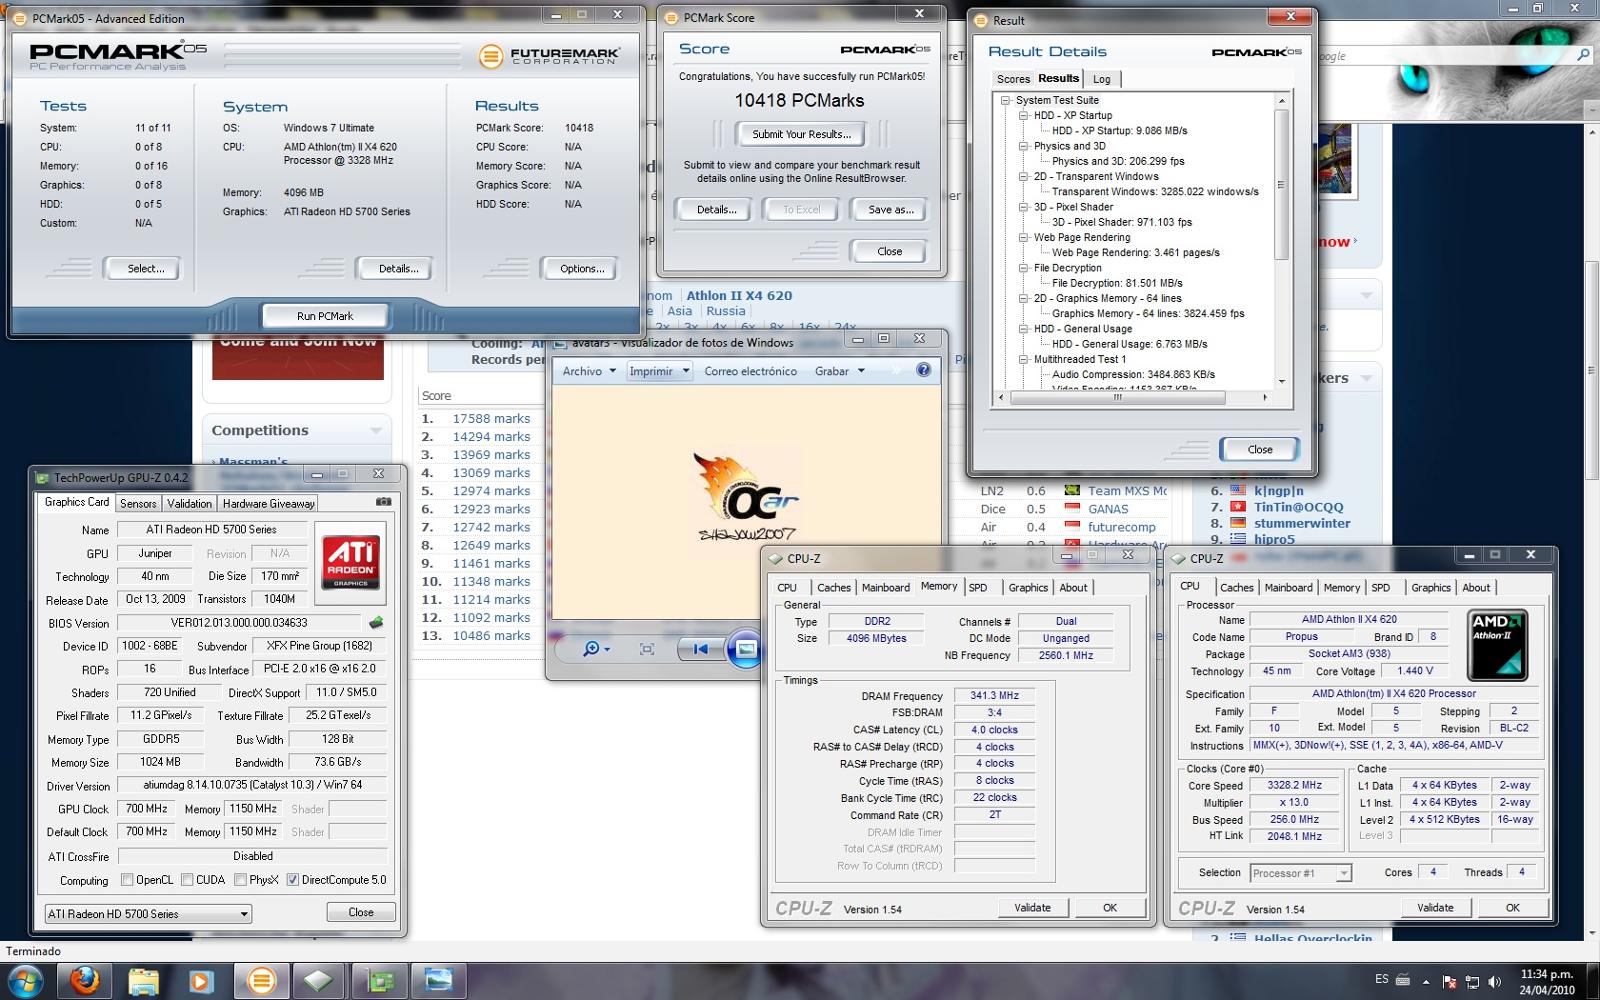This screenshot has width=1600, height=1000.
Task: Click the AMD Athlon II logo in CPU-Z
Action: 1497,645
